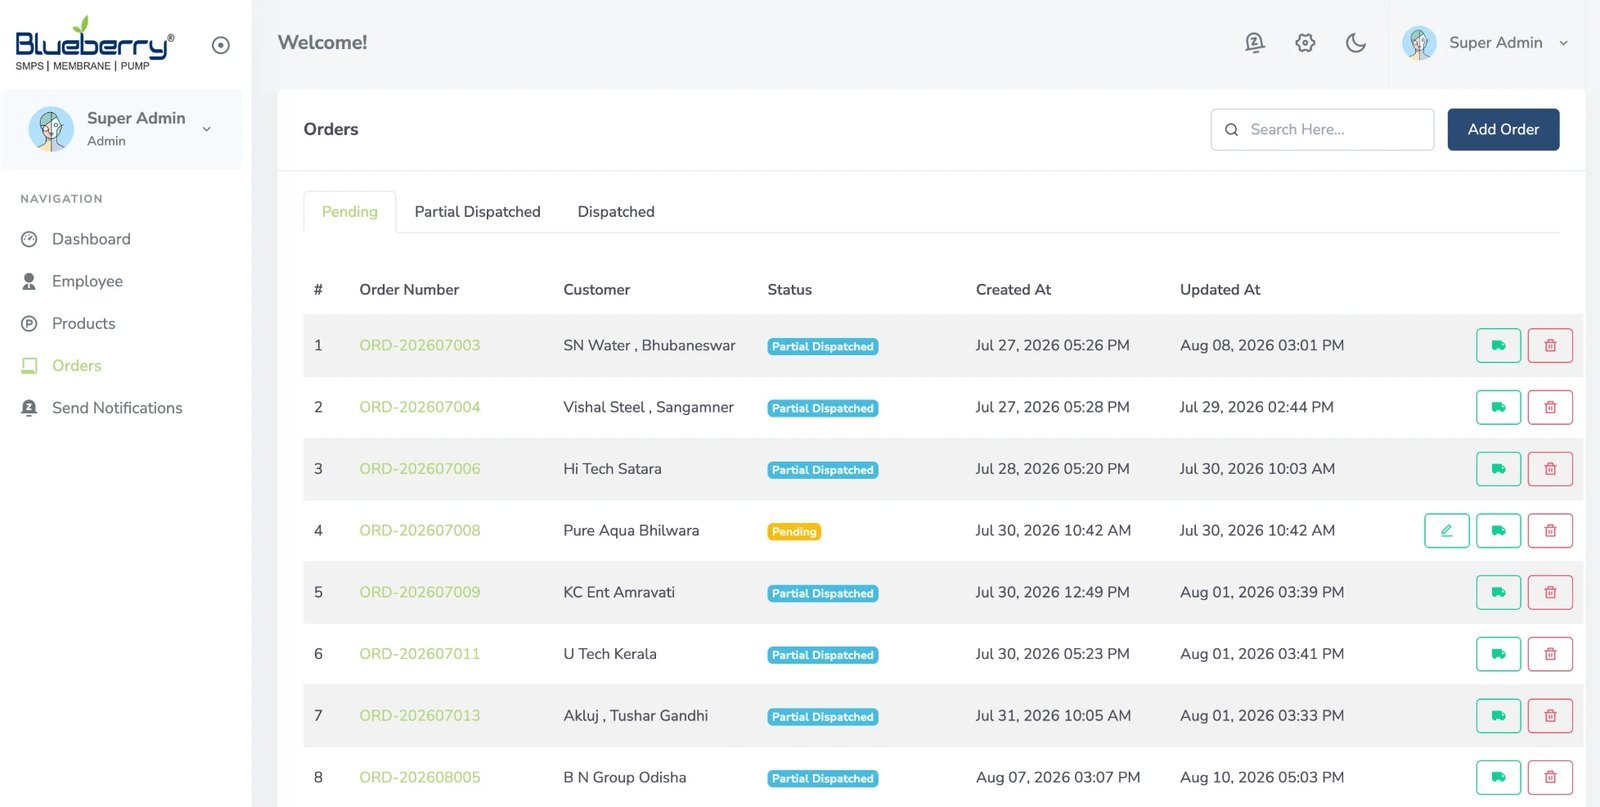
Task: Edit order ORD-202607008 with pencil icon
Action: click(x=1446, y=531)
